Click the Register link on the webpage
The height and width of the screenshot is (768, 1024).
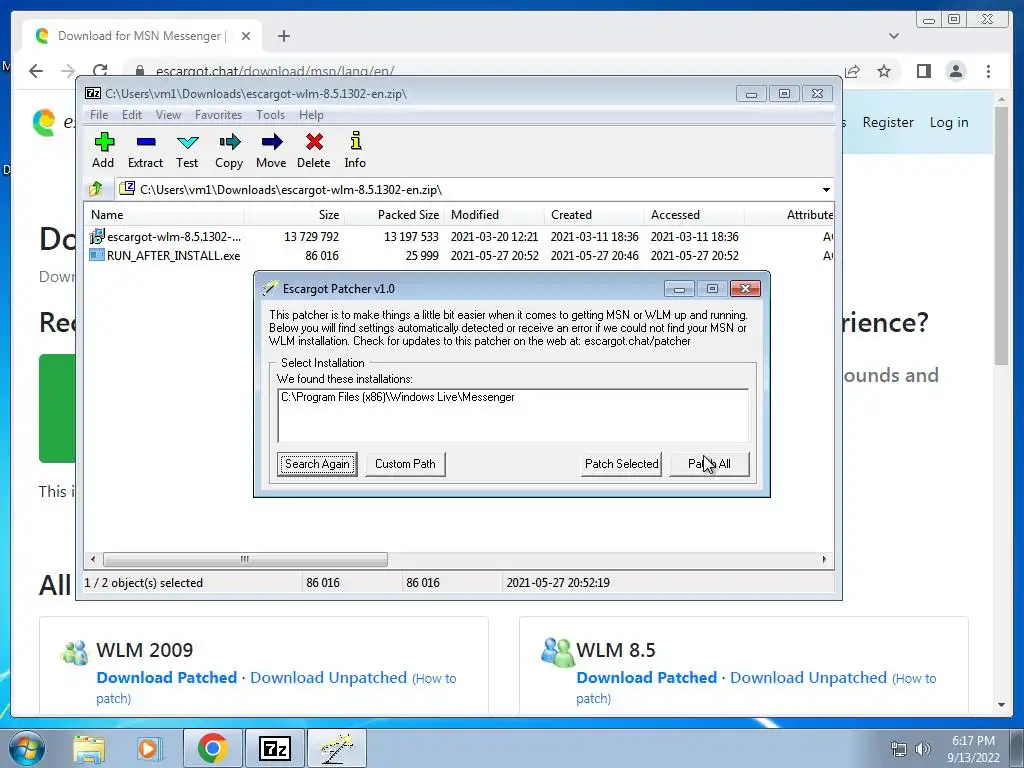tap(888, 122)
